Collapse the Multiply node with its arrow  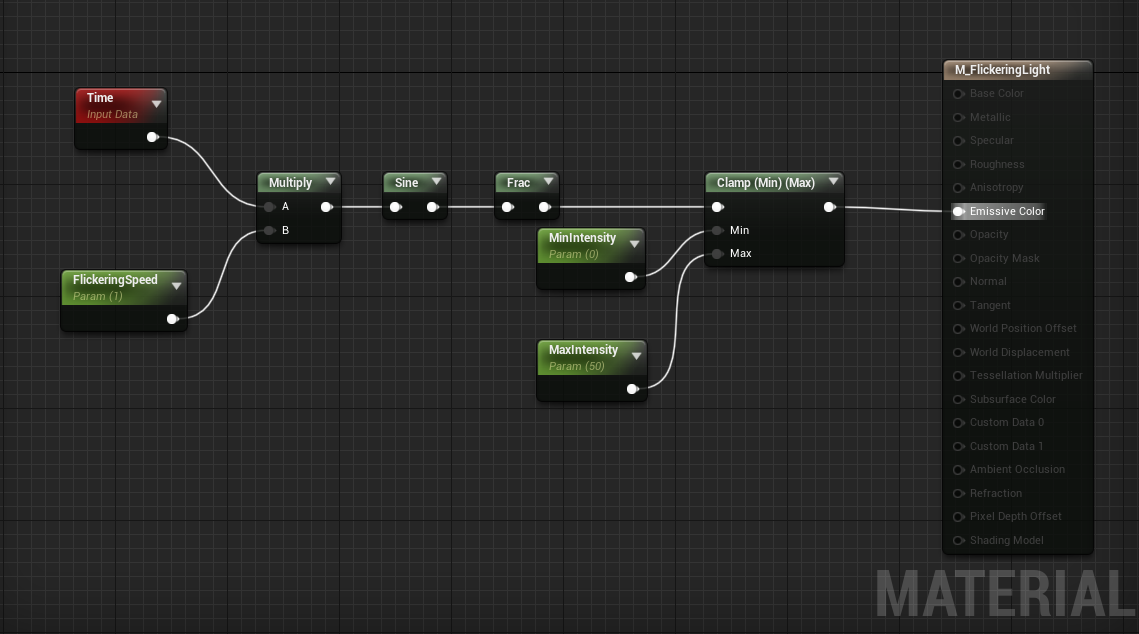click(x=331, y=182)
